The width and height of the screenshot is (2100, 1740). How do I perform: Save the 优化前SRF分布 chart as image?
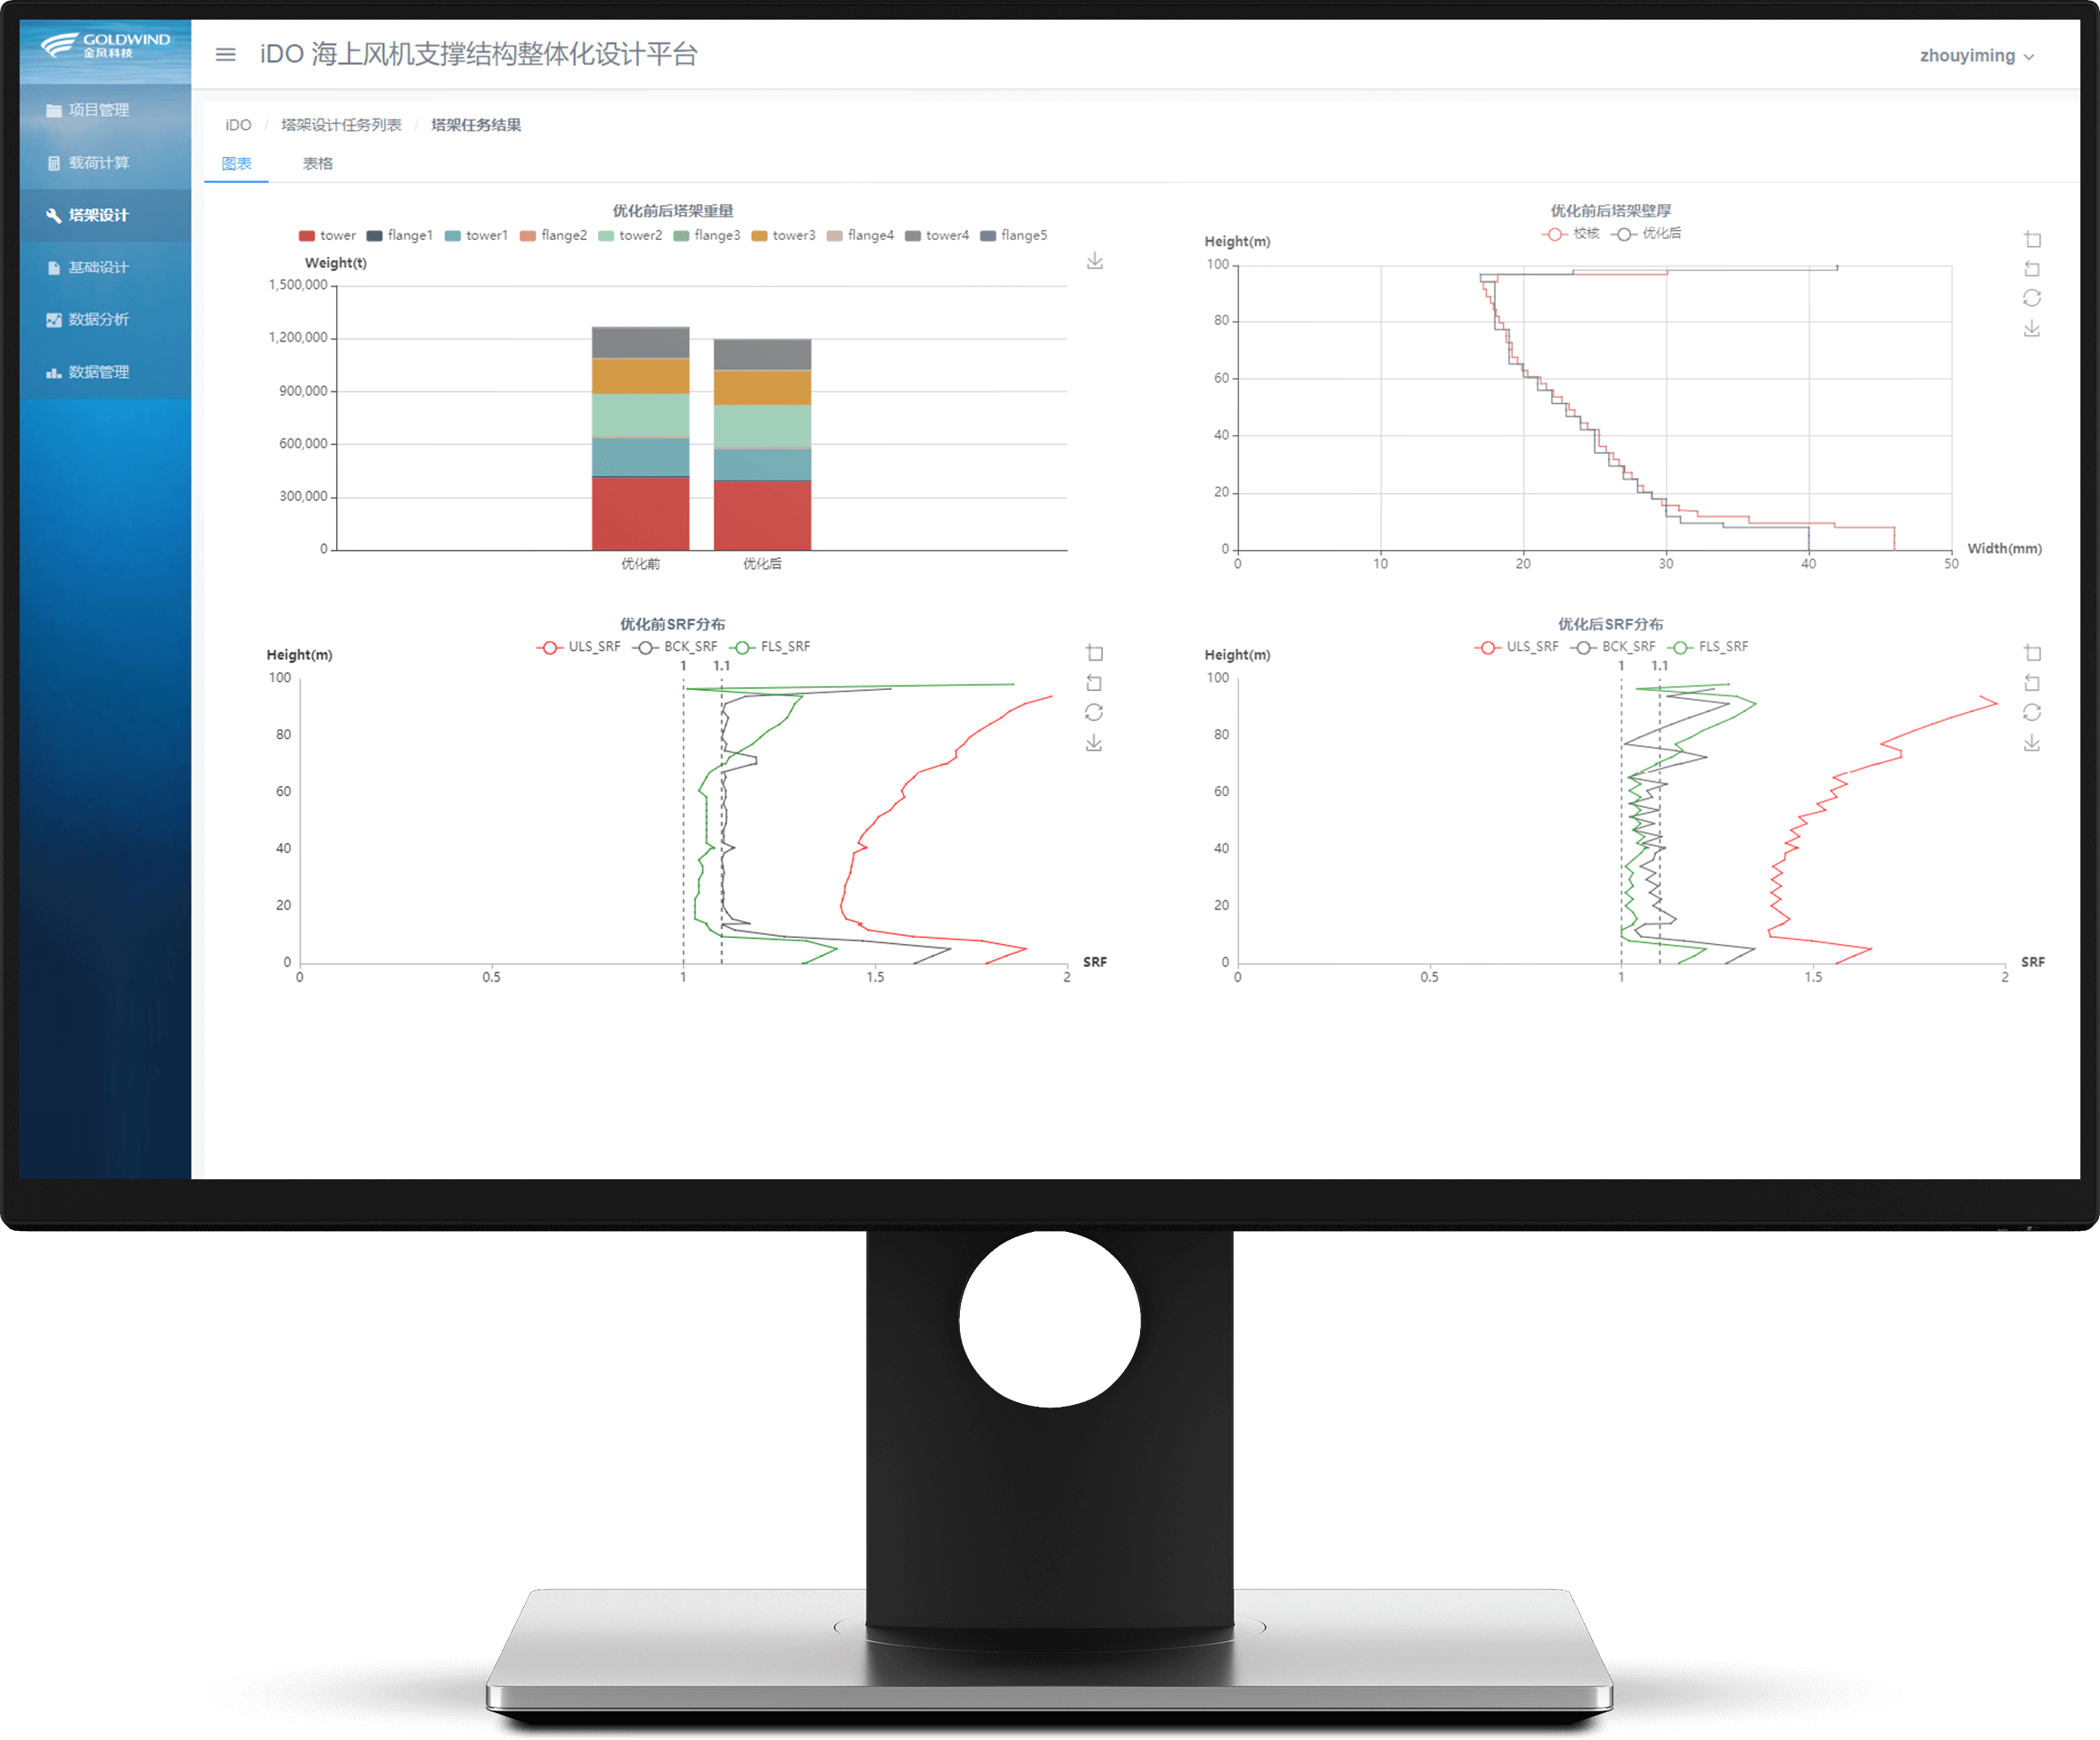(1094, 743)
